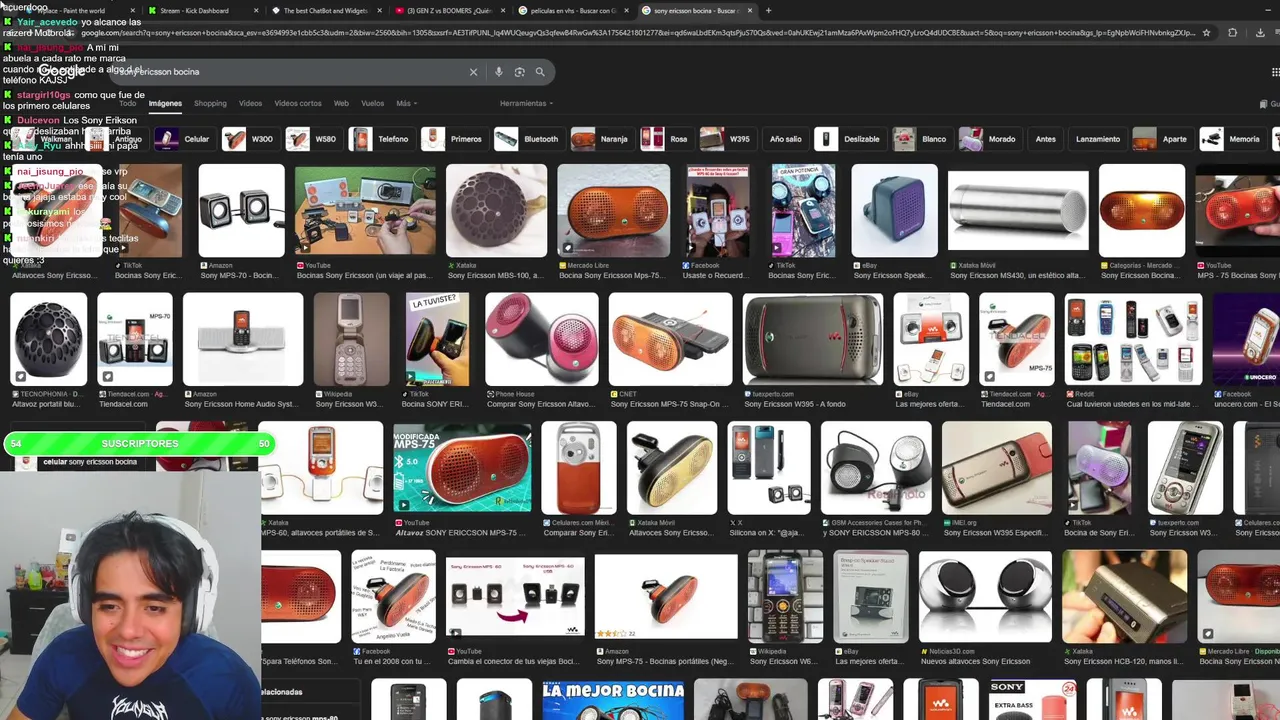Open Xataka Sony Ericsson HCB-120 image
This screenshot has height=720, width=1280.
point(1124,596)
